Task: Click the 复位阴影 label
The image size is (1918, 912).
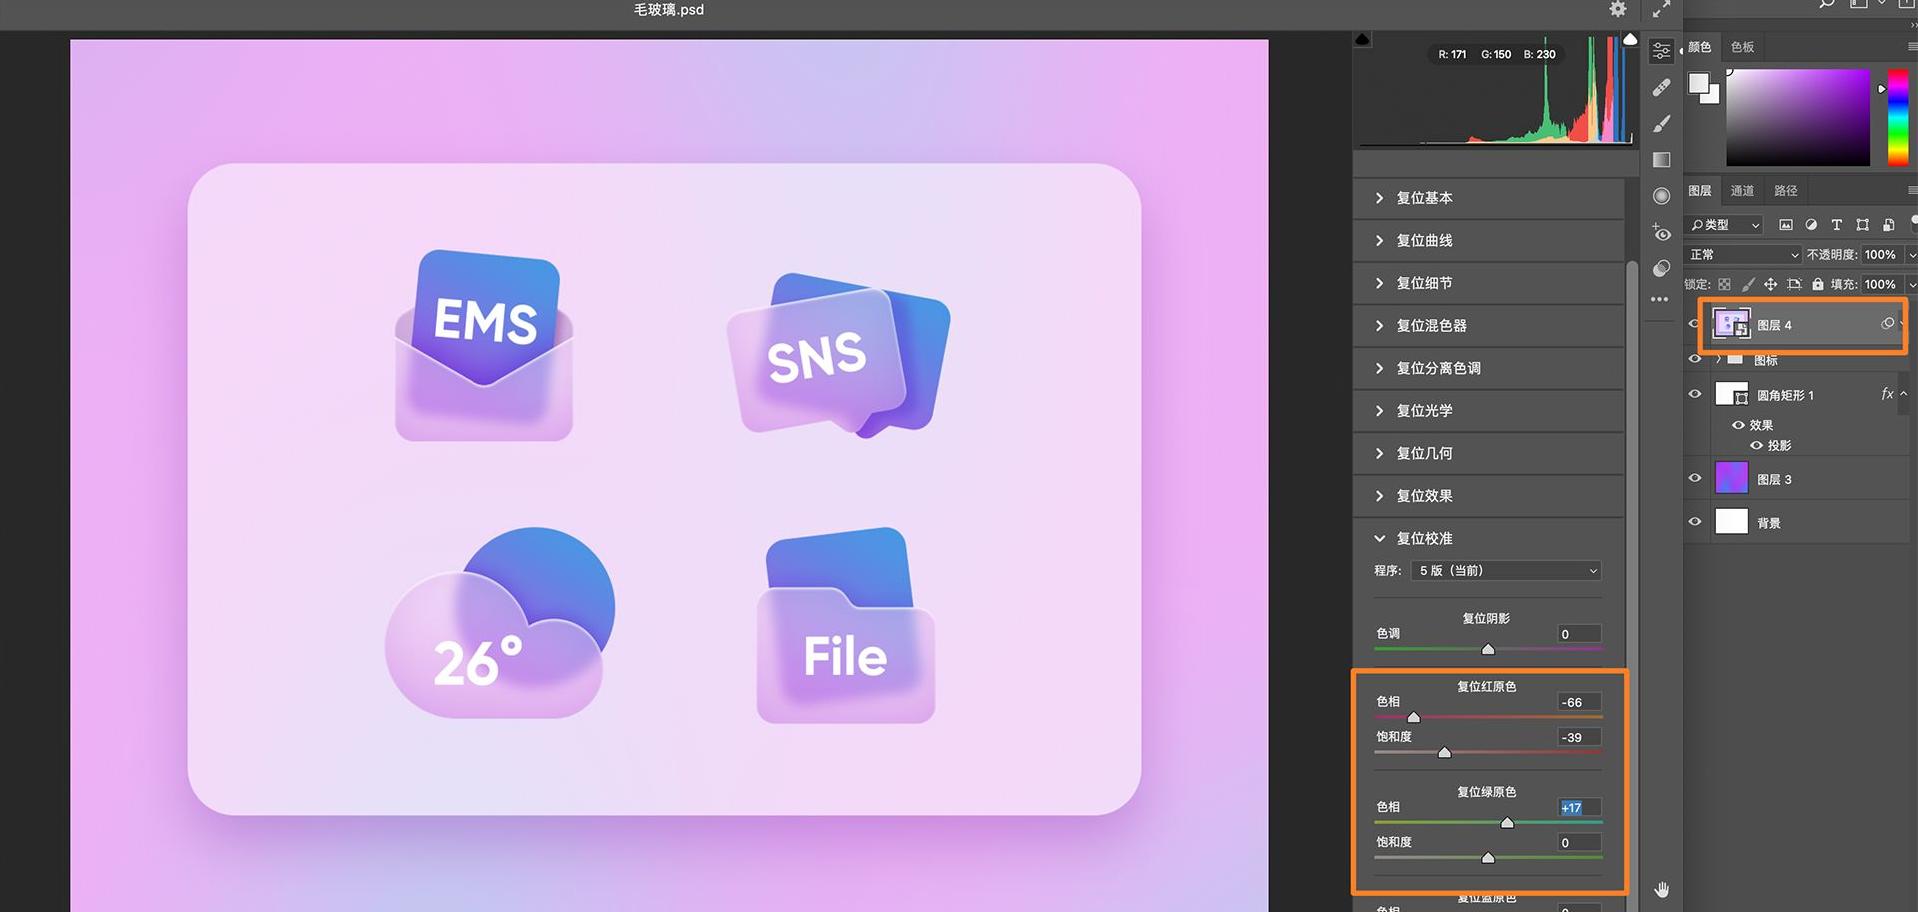Action: [1486, 618]
